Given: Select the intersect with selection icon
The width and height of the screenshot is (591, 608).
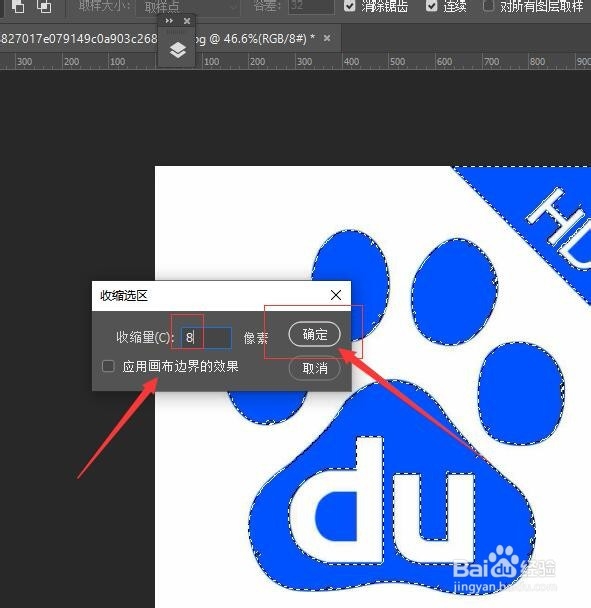Looking at the screenshot, I should [43, 6].
